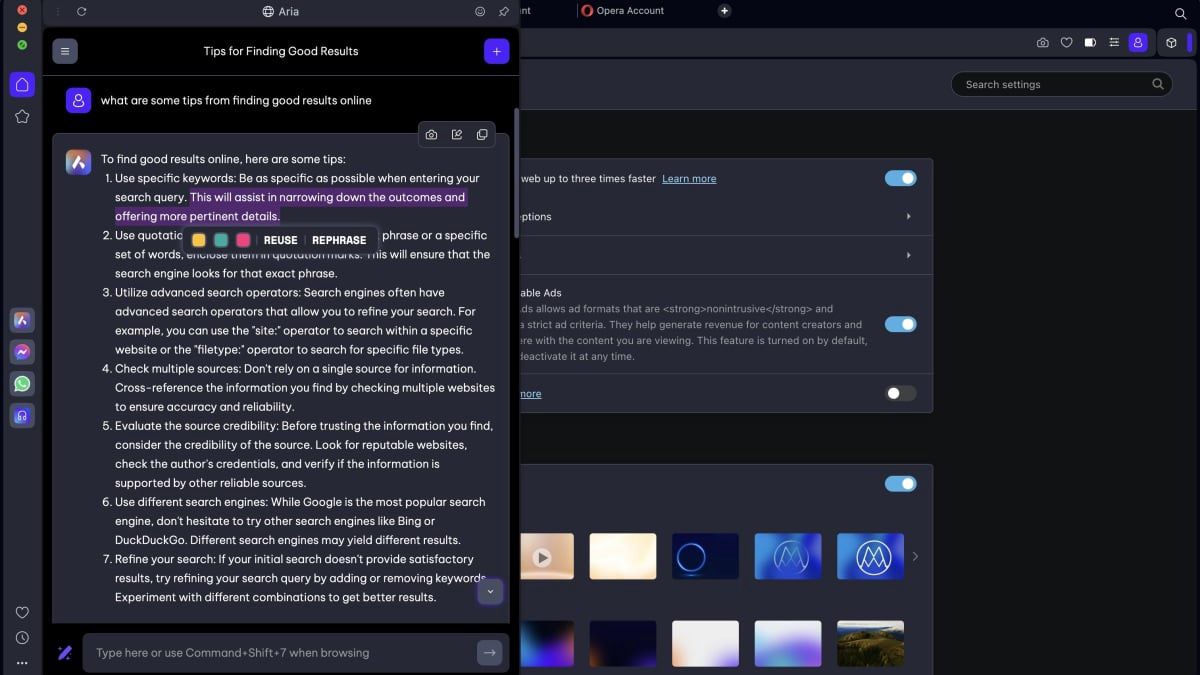Disable the three-times-faster browsing toggle
Image resolution: width=1200 pixels, height=675 pixels.
pyautogui.click(x=900, y=178)
